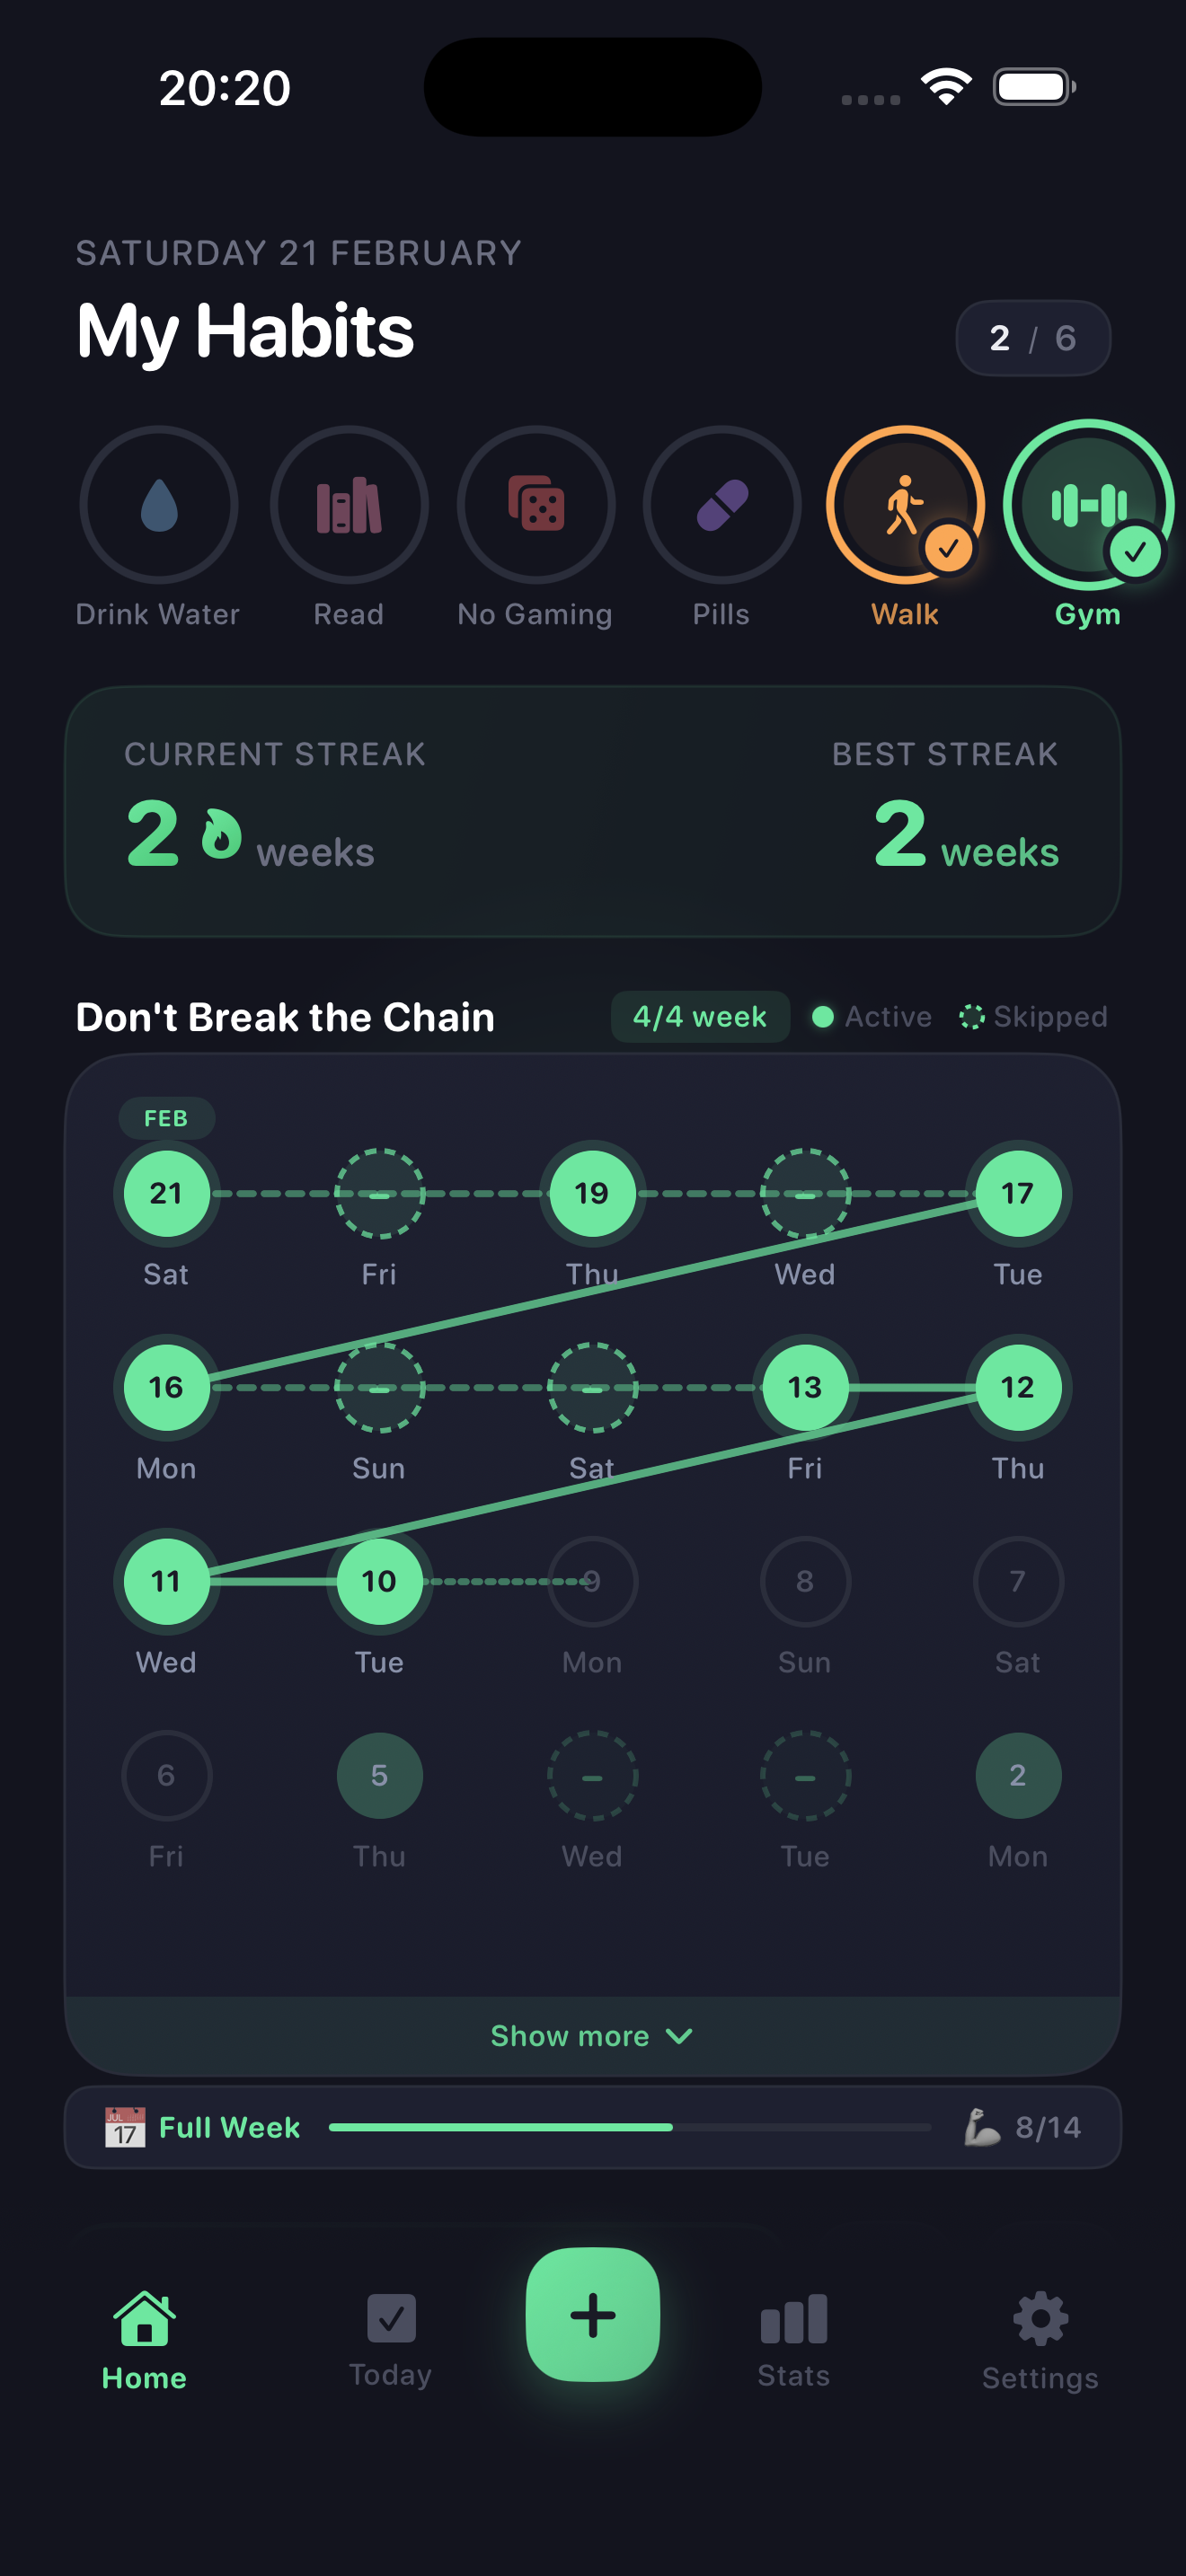Tap the No Gaming habit icon

tap(535, 505)
